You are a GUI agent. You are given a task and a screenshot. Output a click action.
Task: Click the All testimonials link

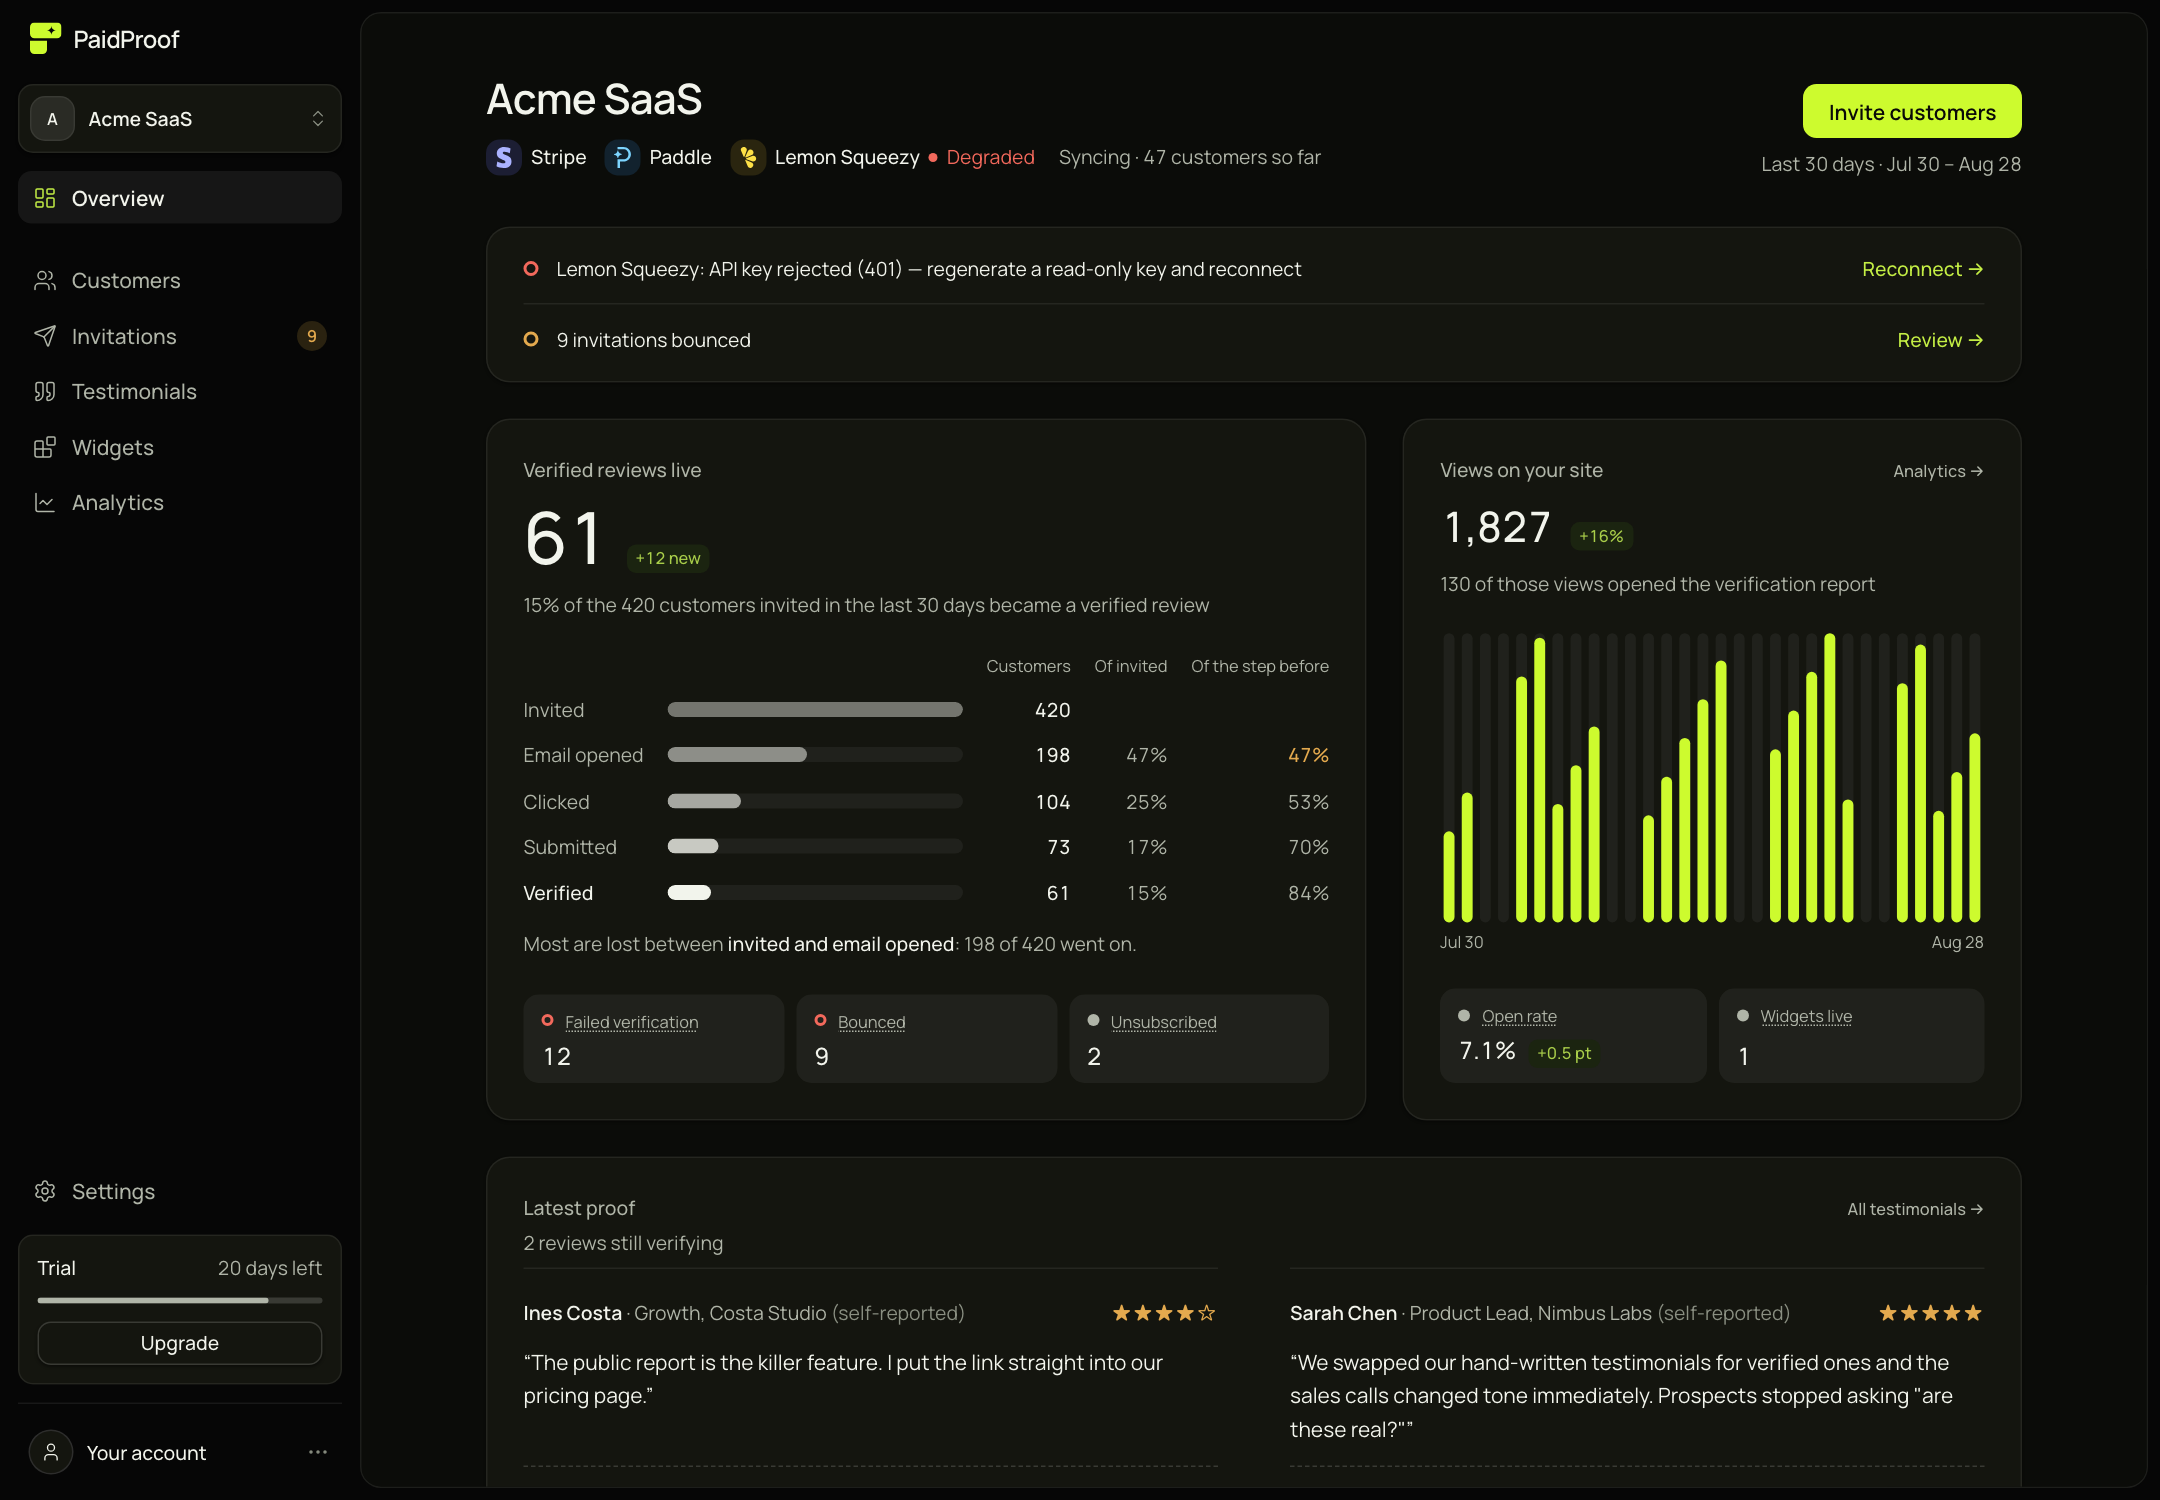1915,1209
